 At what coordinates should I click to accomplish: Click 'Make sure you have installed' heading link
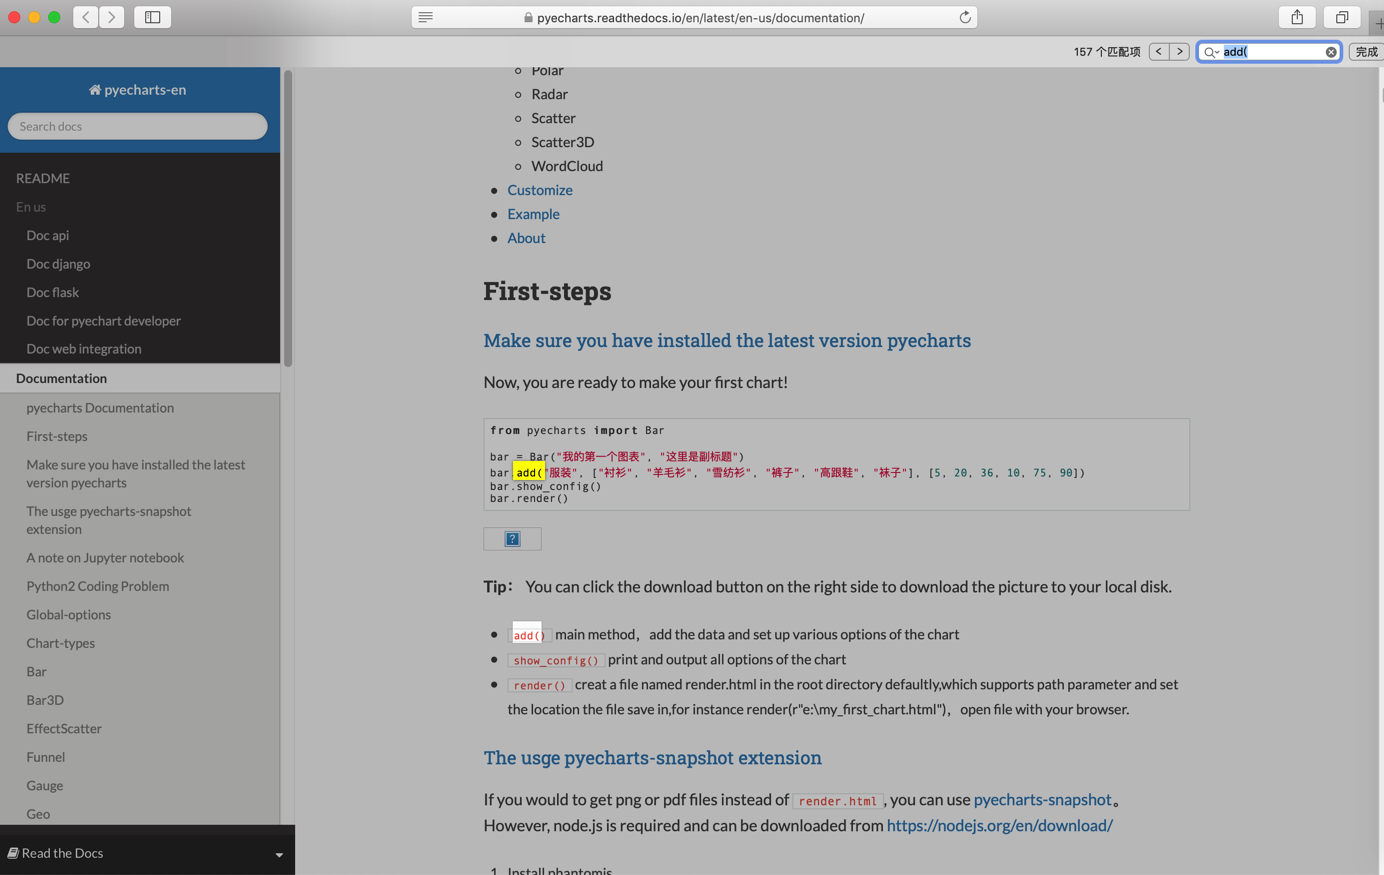pyautogui.click(x=727, y=340)
